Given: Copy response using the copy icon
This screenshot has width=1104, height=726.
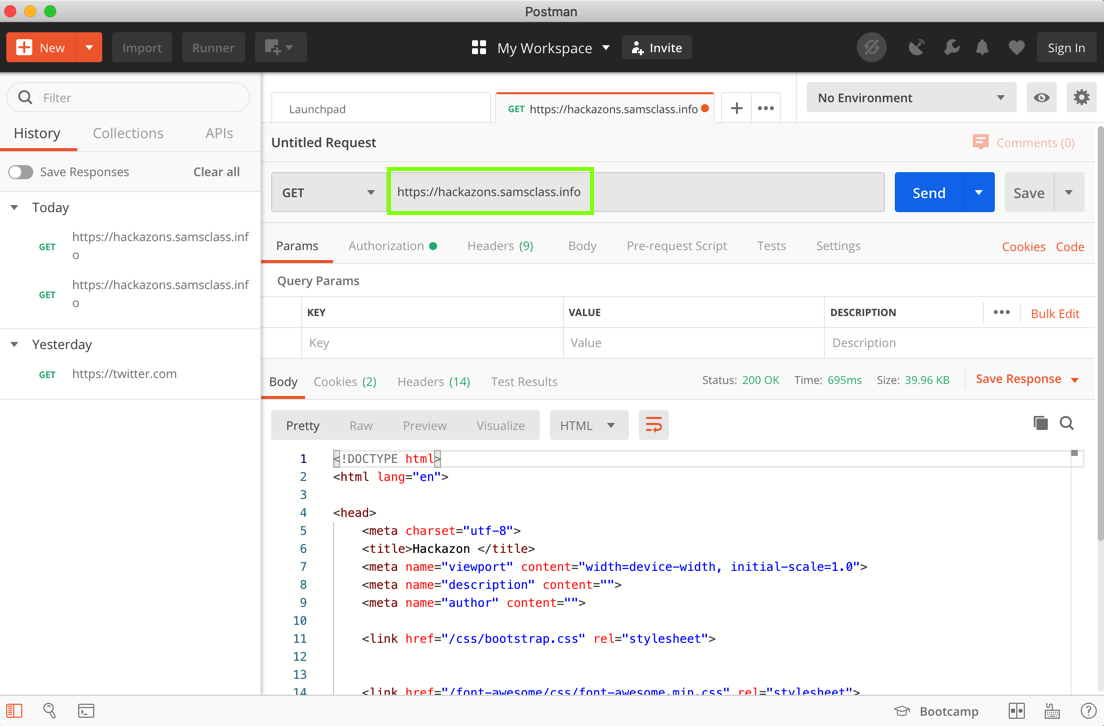Looking at the screenshot, I should point(1040,423).
